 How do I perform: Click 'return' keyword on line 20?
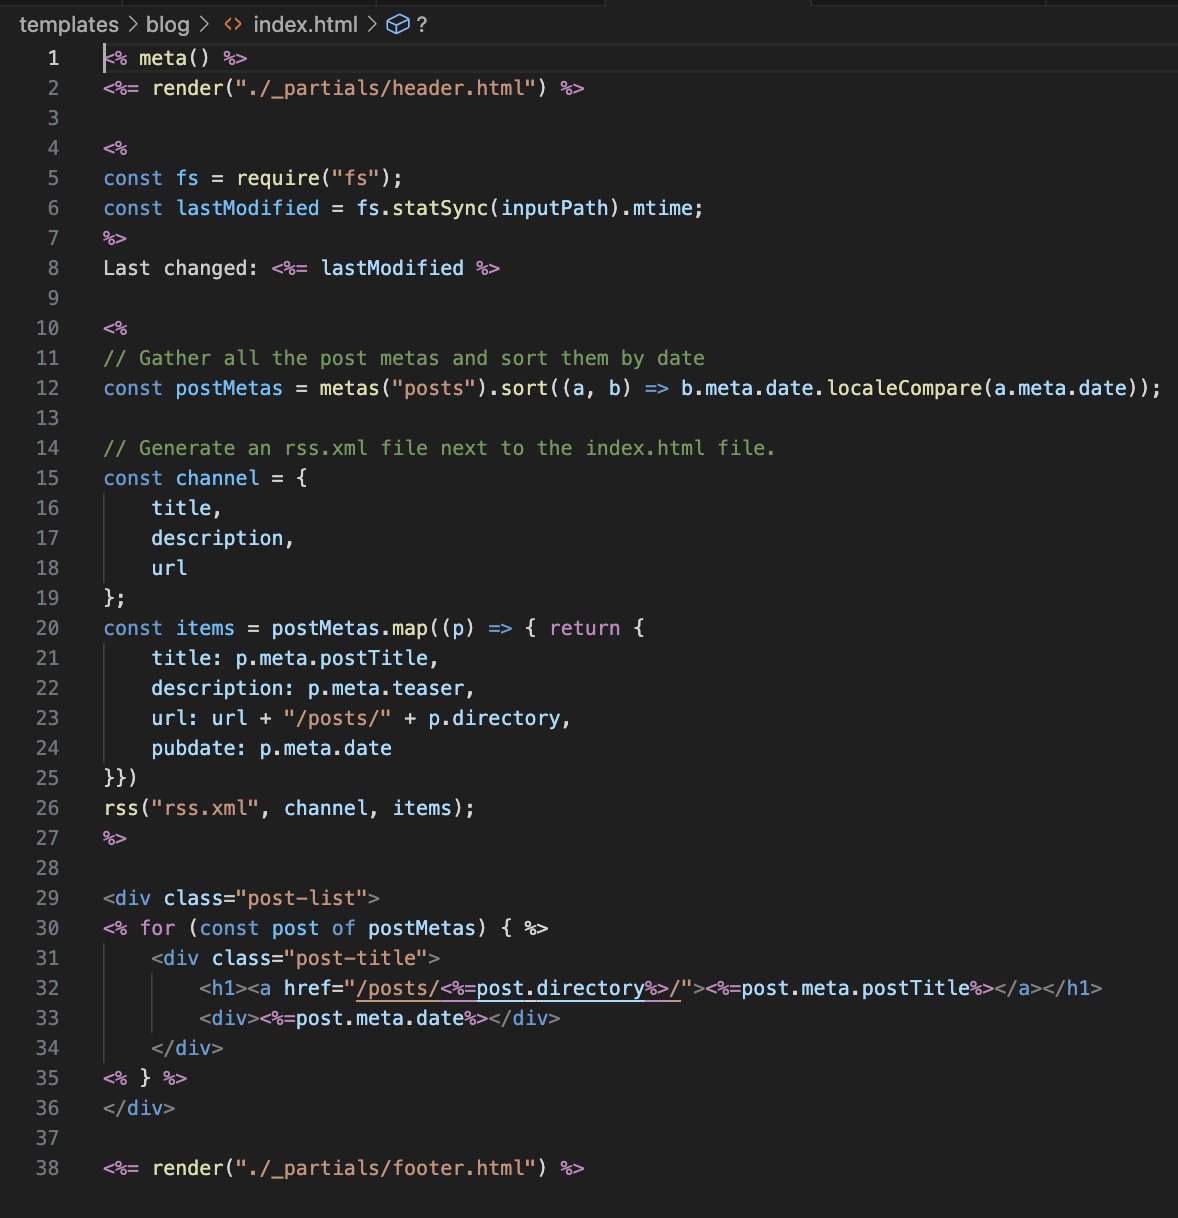coord(585,628)
